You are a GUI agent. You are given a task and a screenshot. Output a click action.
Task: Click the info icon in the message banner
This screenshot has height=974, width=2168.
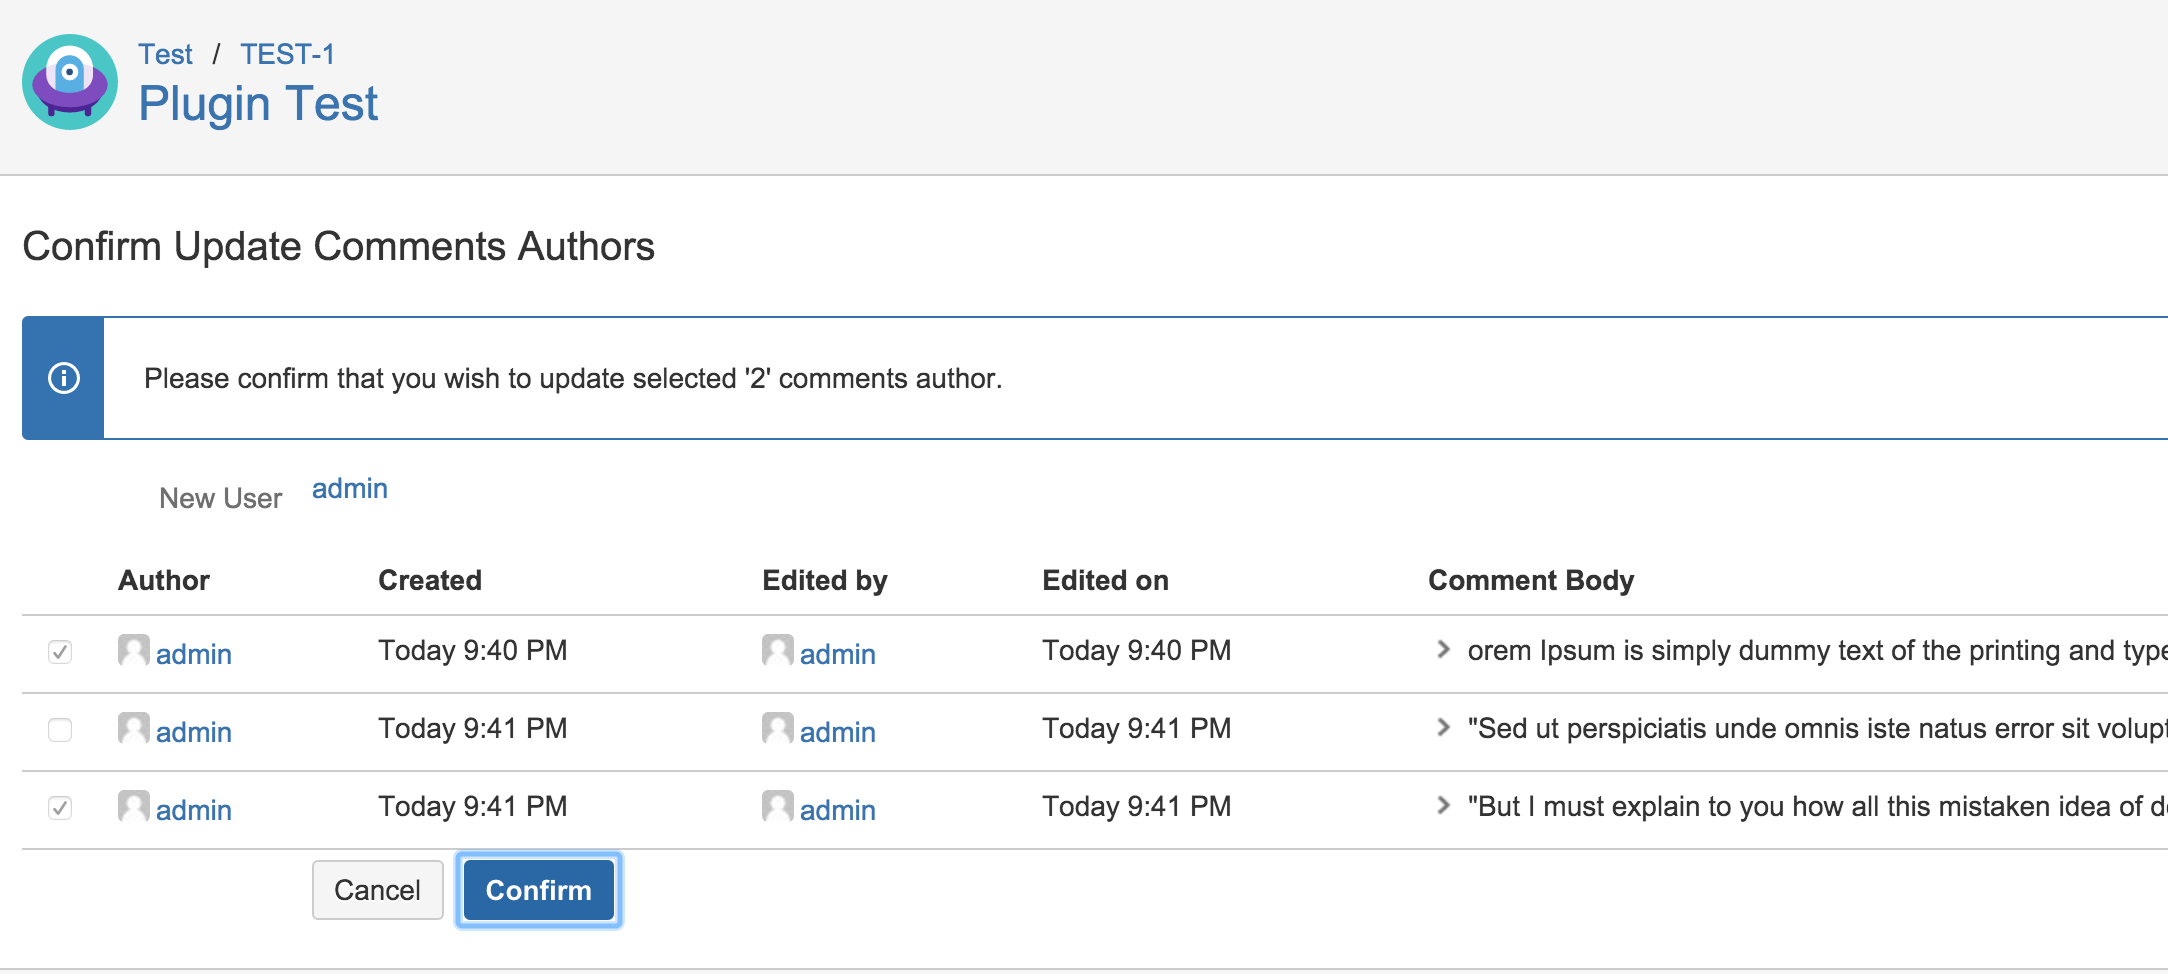[x=64, y=378]
